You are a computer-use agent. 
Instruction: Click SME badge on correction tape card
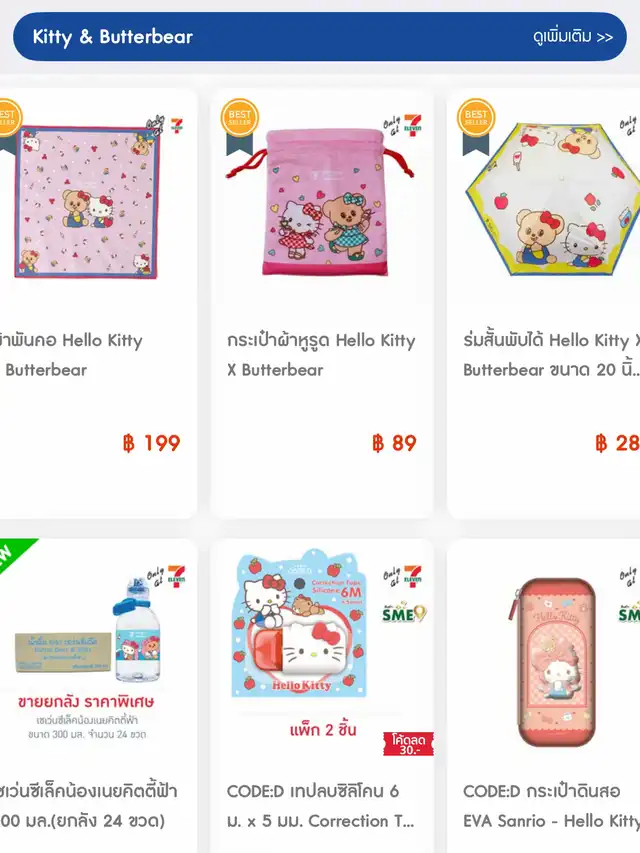[404, 613]
